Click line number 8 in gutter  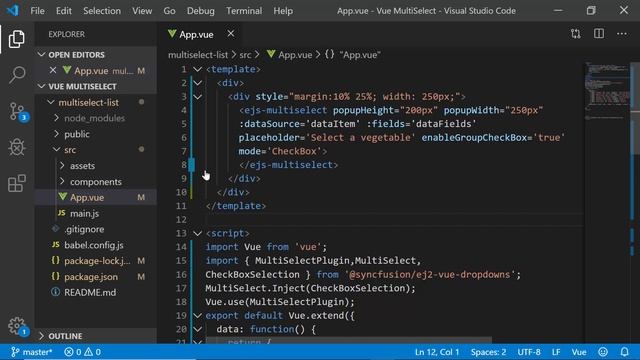(x=184, y=165)
